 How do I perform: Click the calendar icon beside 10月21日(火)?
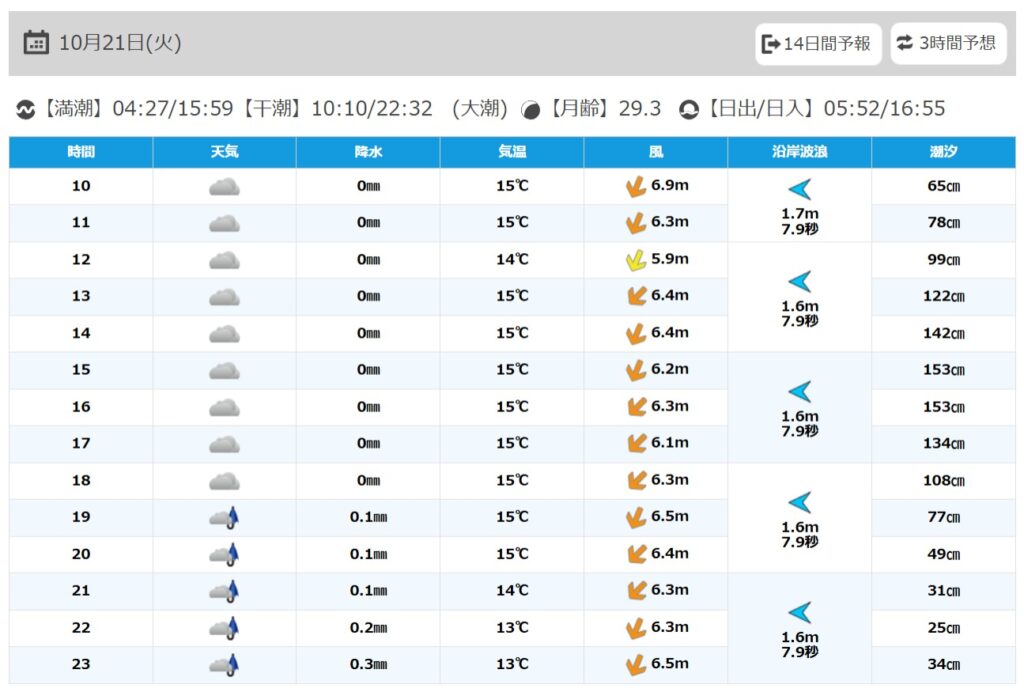tap(36, 43)
